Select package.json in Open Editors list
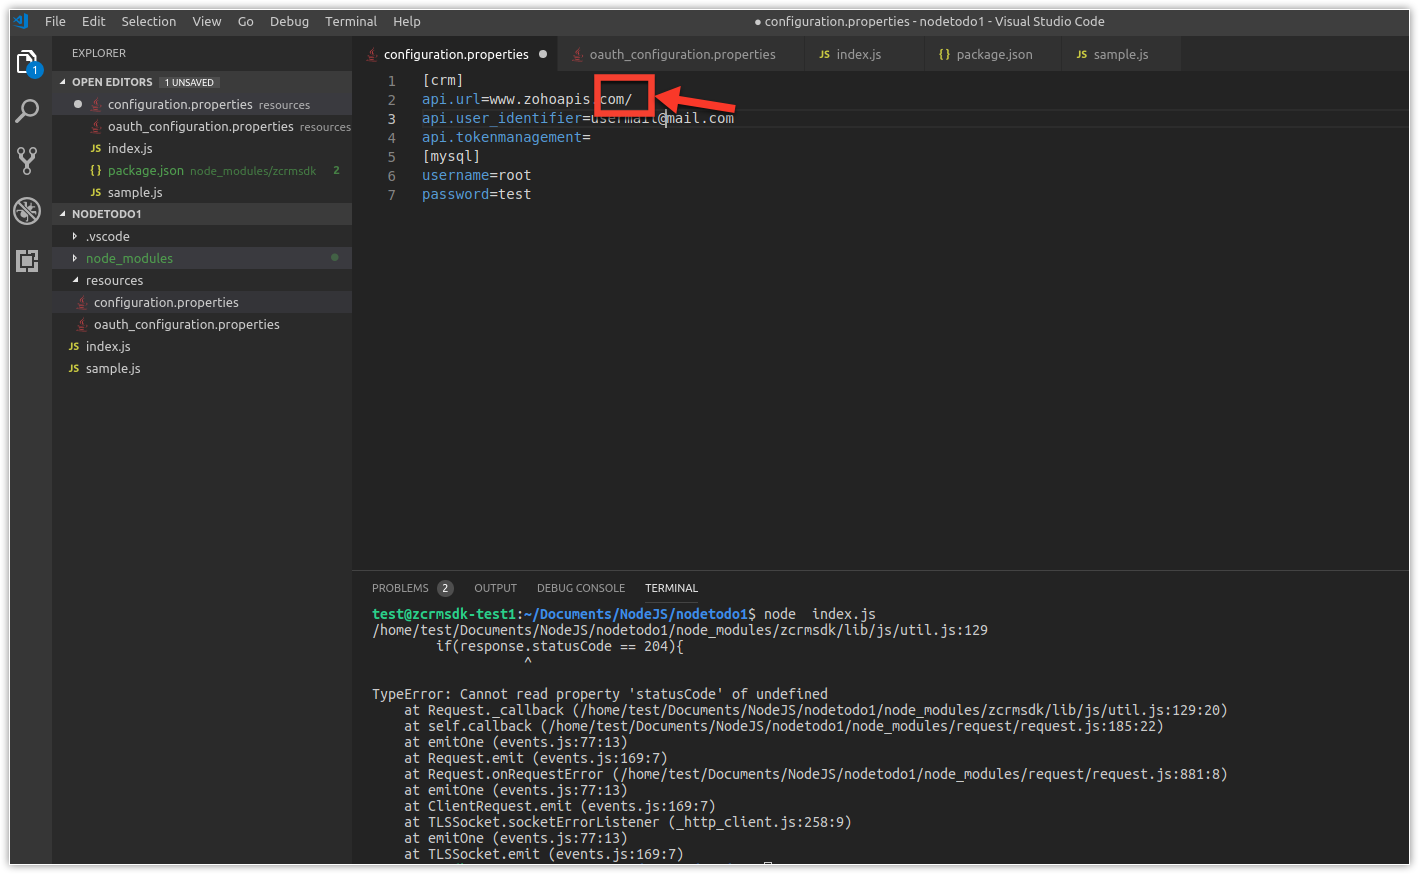Viewport: 1419px width, 874px height. [x=202, y=170]
